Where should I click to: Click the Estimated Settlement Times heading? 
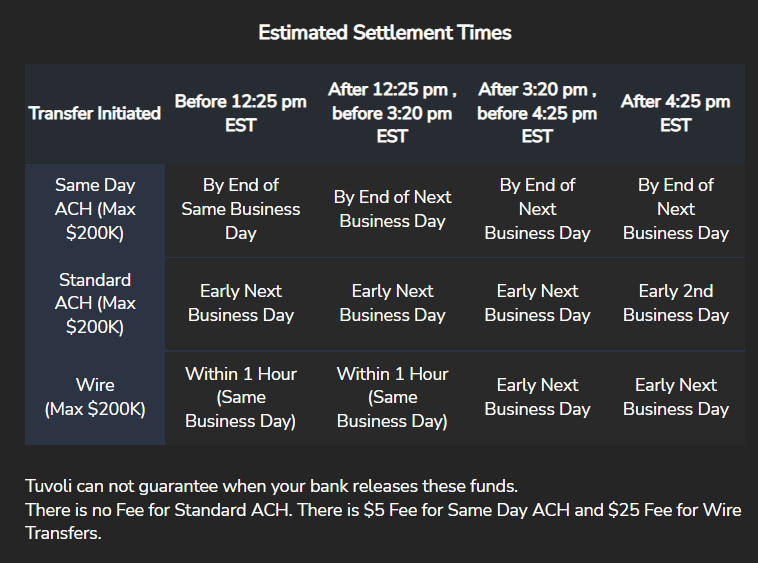tap(384, 33)
